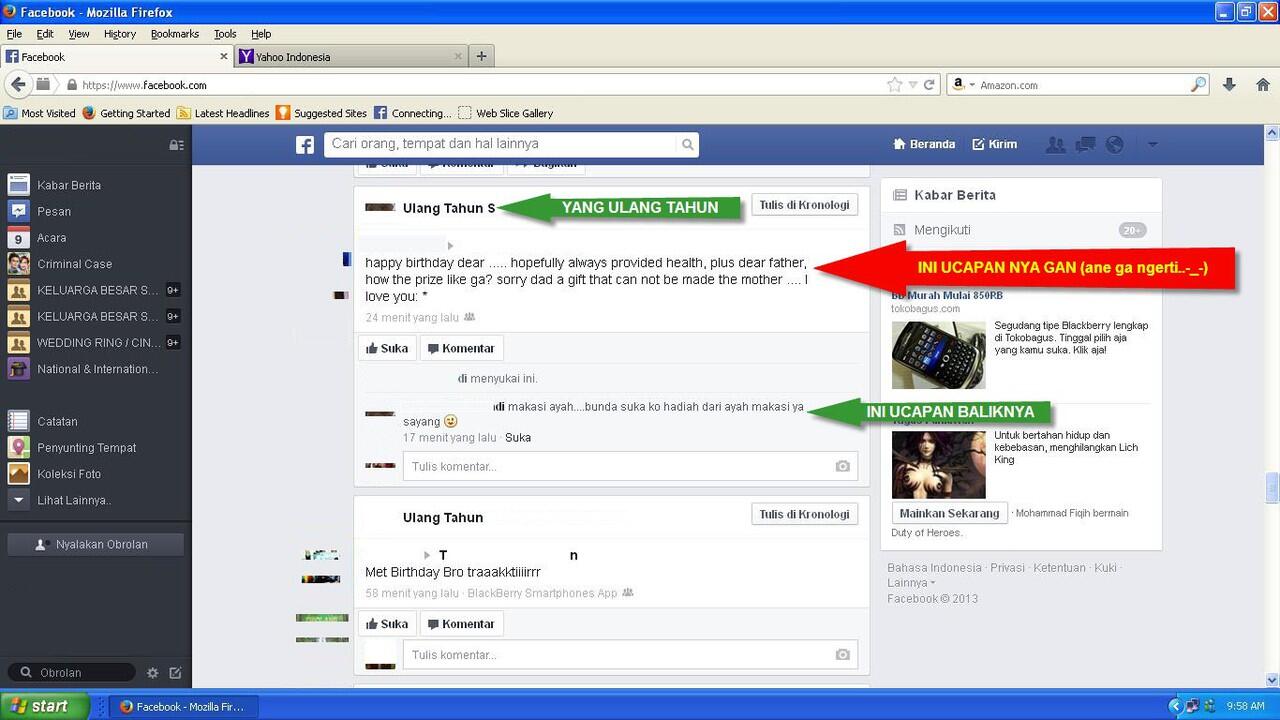Open the Facebook logo in the blue bar

[x=305, y=145]
